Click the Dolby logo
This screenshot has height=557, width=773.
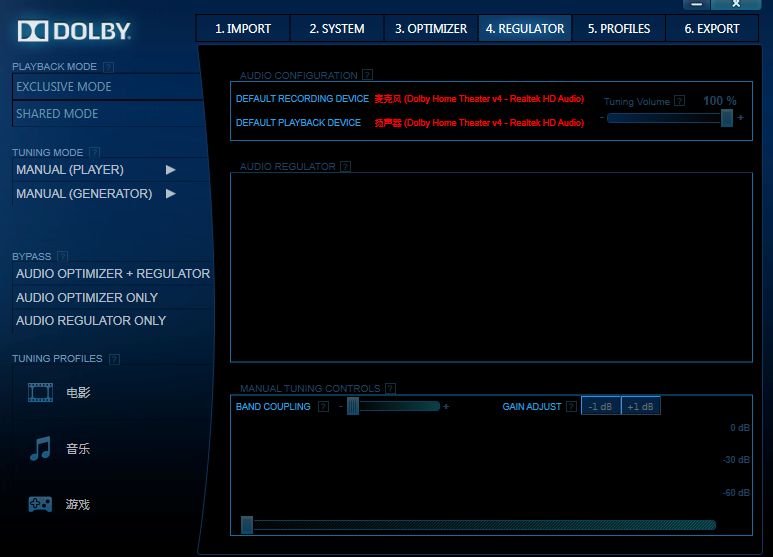74,31
